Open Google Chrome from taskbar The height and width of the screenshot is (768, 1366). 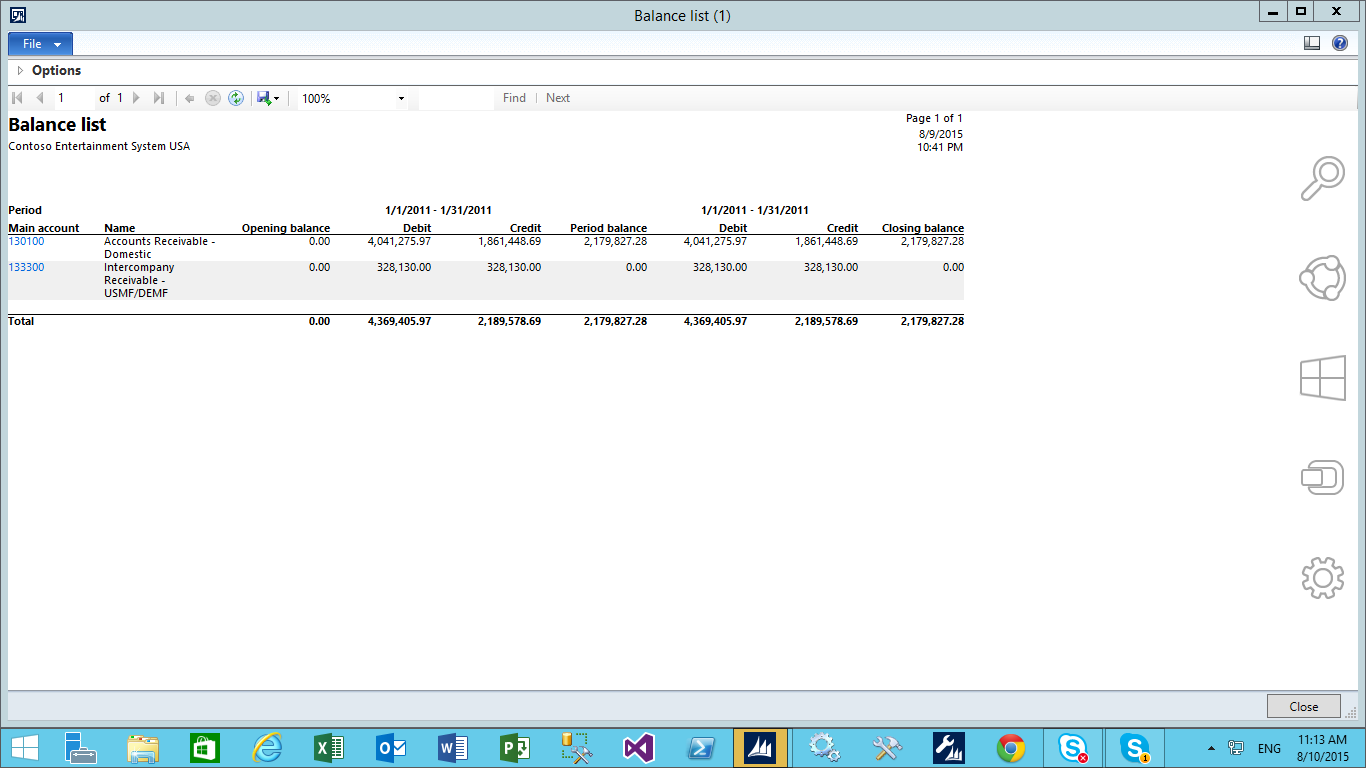[x=1011, y=747]
